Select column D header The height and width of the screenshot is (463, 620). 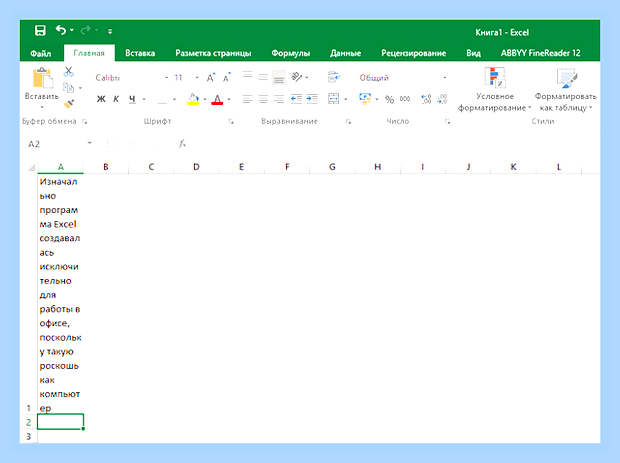click(196, 167)
